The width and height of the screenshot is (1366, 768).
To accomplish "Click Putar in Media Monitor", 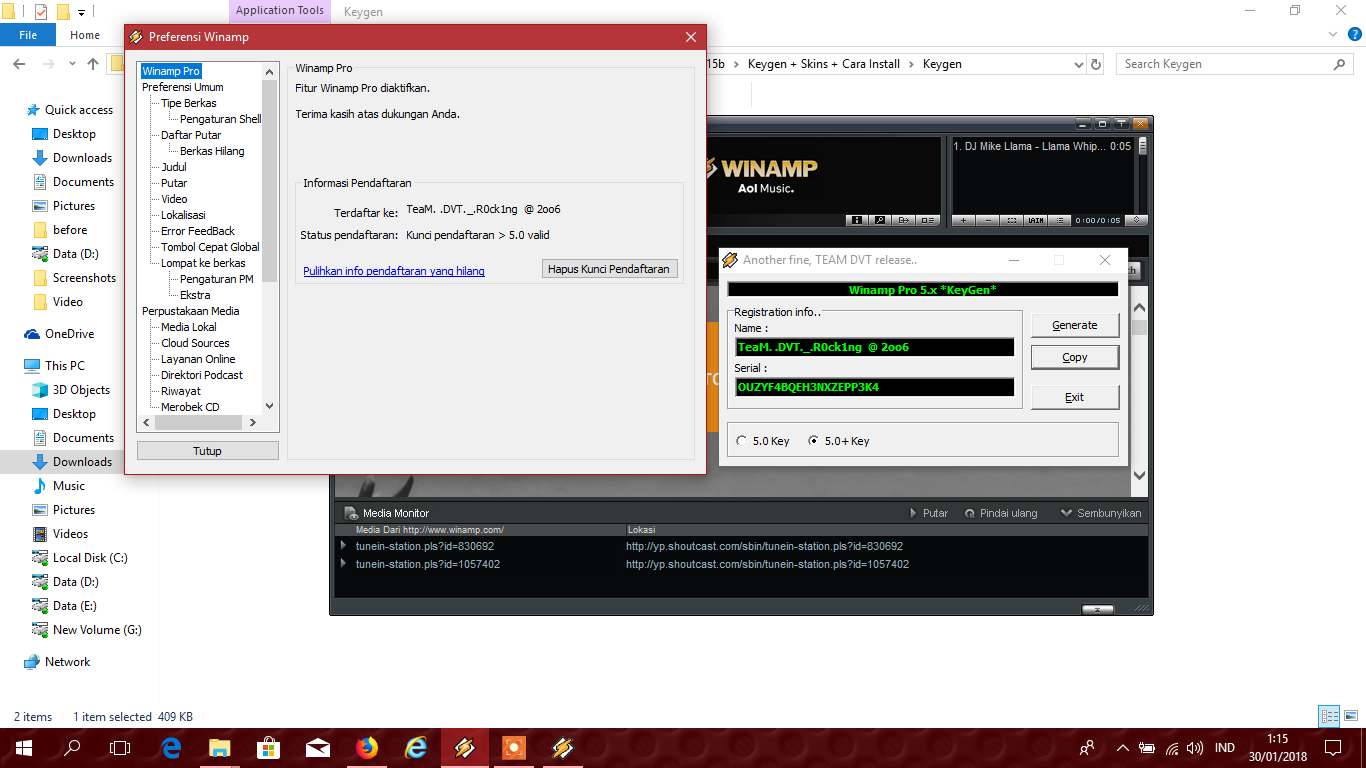I will [x=928, y=513].
